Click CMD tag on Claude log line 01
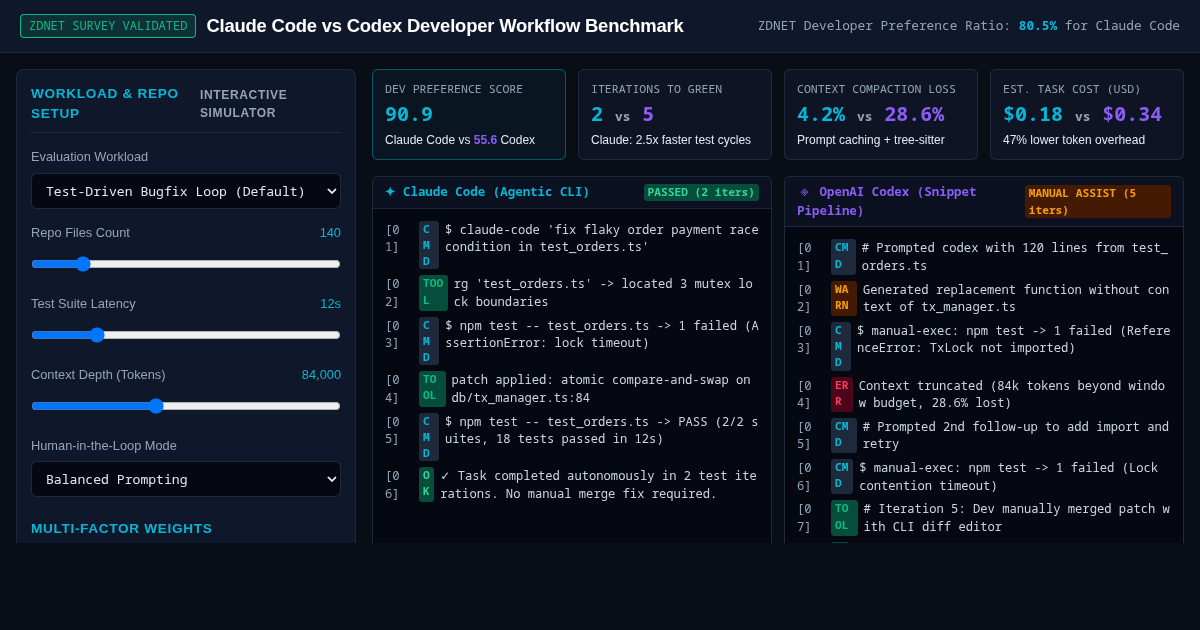 tap(429, 245)
